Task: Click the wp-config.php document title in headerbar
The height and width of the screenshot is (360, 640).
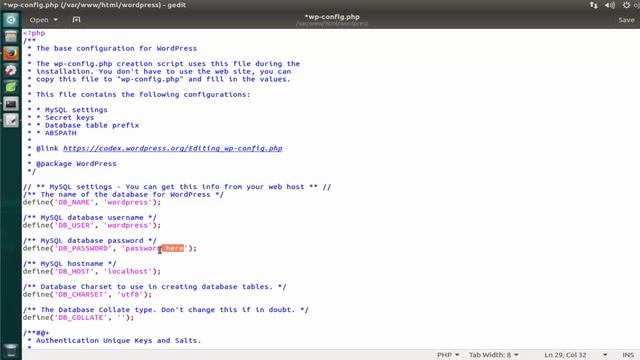Action: coord(332,17)
